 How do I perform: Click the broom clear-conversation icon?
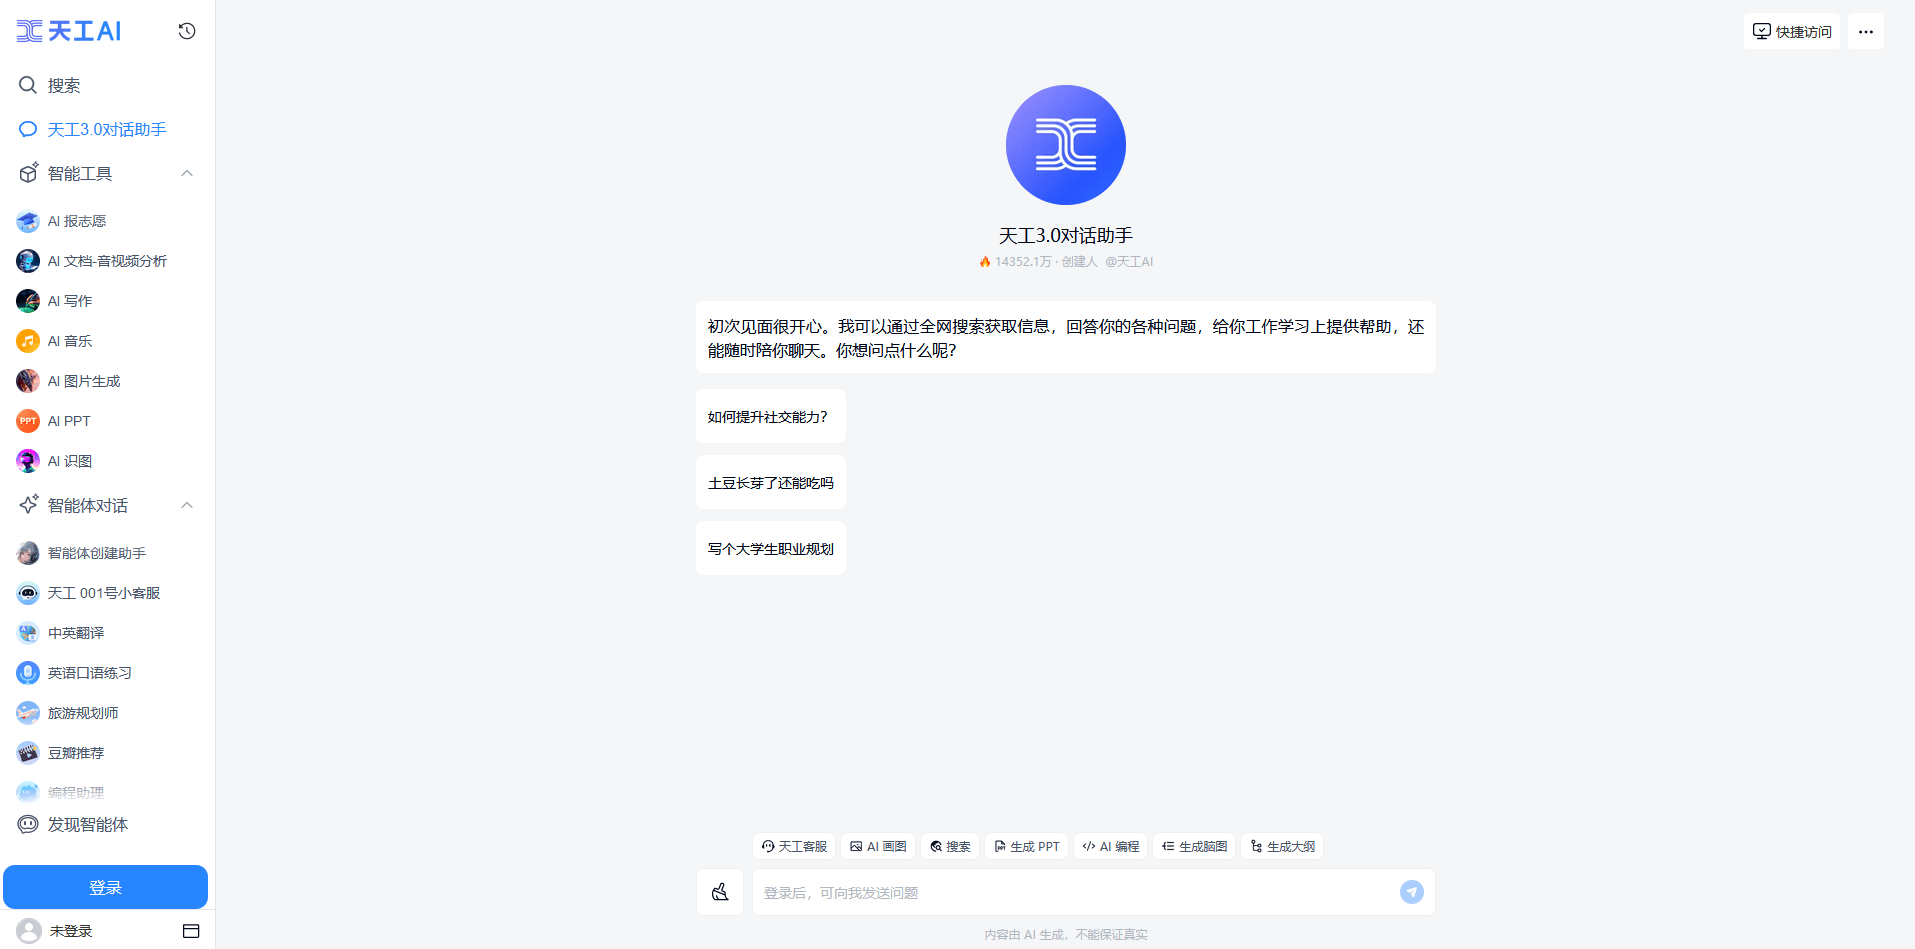tap(720, 892)
